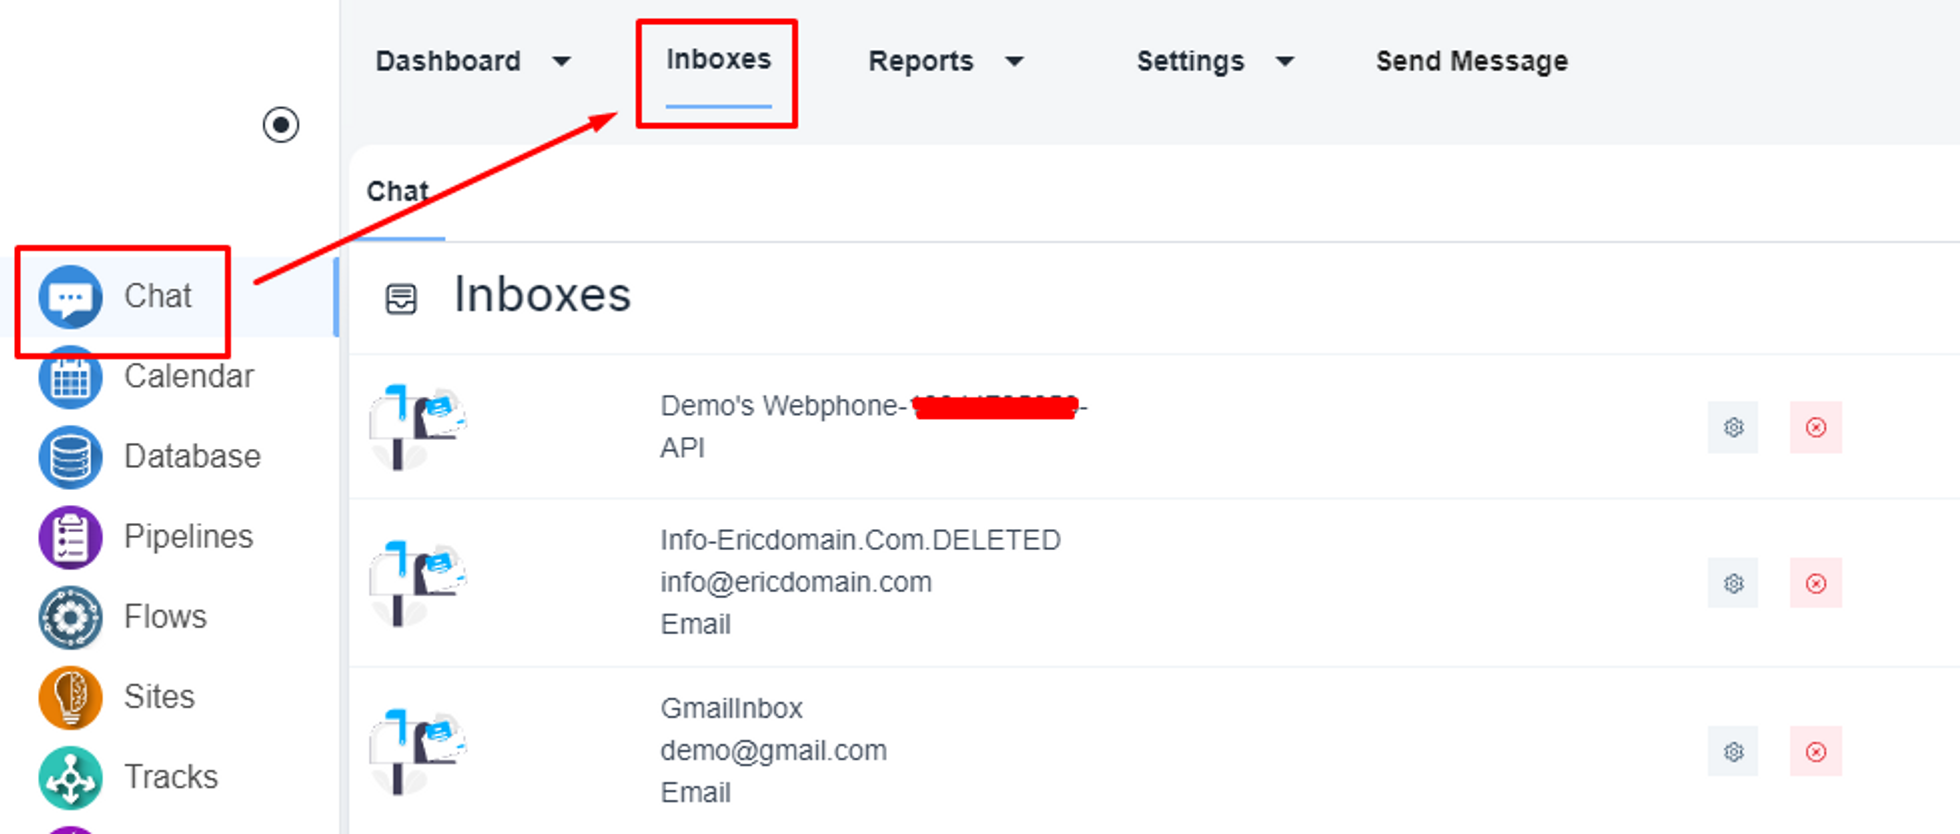
Task: Open the Flows sidebar icon
Action: pyautogui.click(x=70, y=617)
